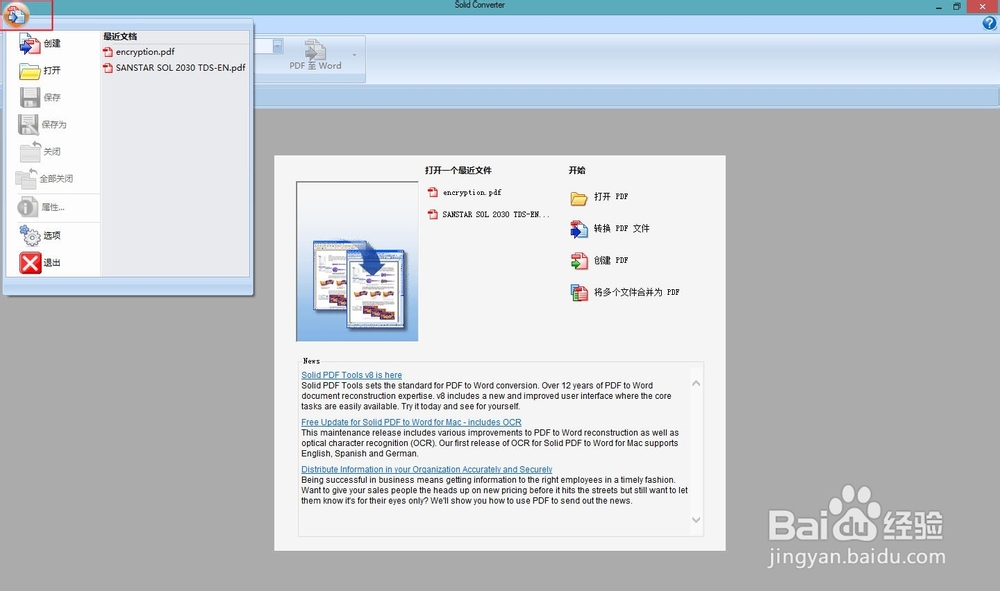Click the gear icon beside 选项
This screenshot has height=591, width=1000.
29,235
